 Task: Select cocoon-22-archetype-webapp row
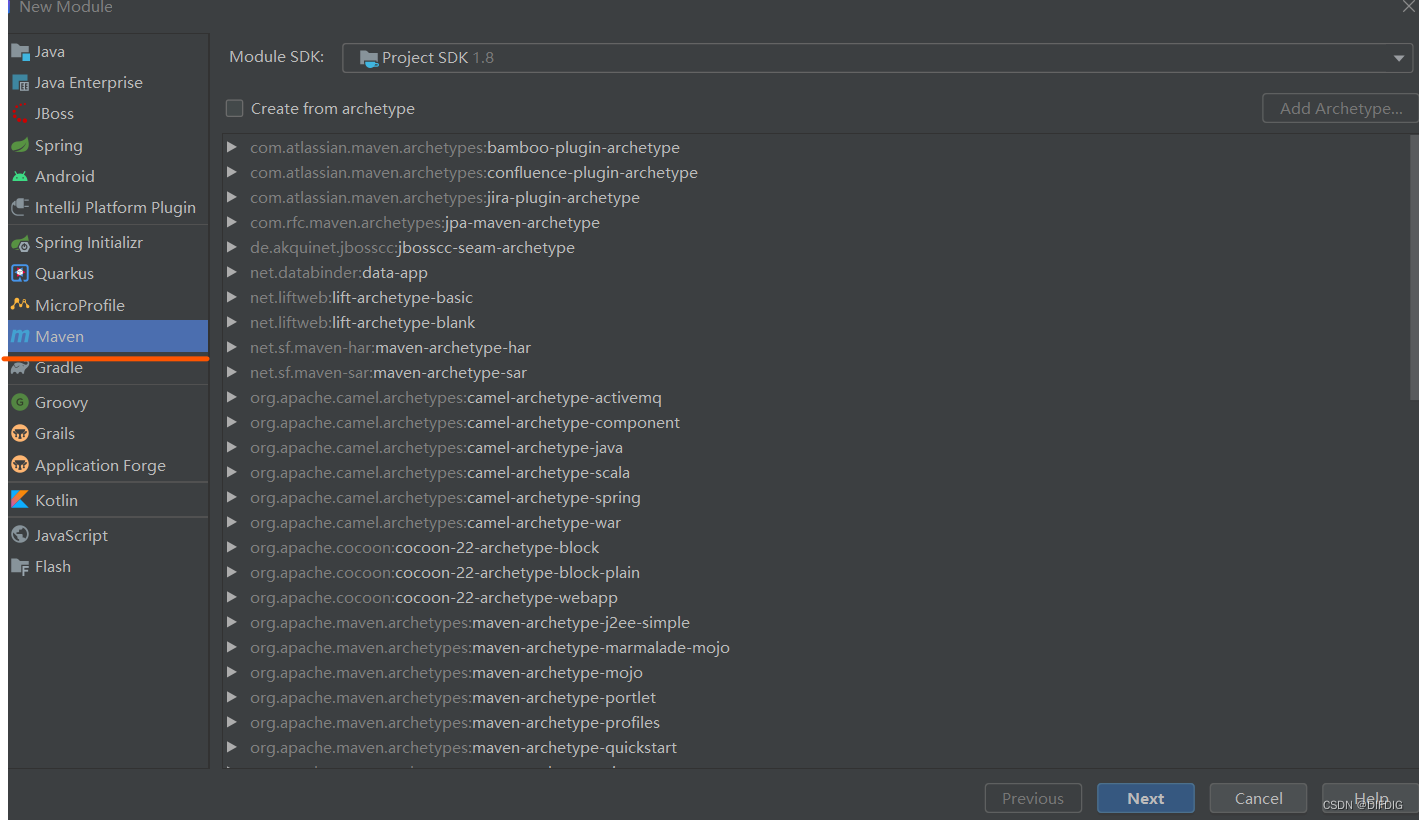816,597
